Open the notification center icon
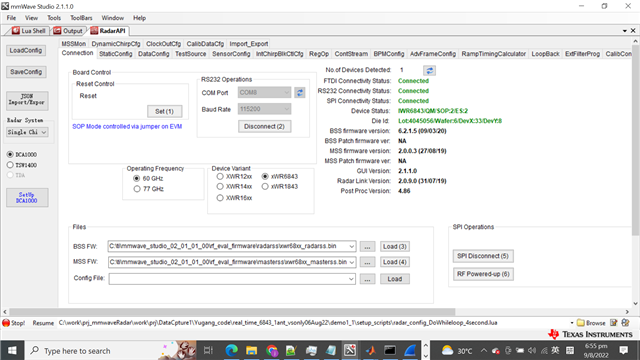The width and height of the screenshot is (640, 360). (x=623, y=351)
